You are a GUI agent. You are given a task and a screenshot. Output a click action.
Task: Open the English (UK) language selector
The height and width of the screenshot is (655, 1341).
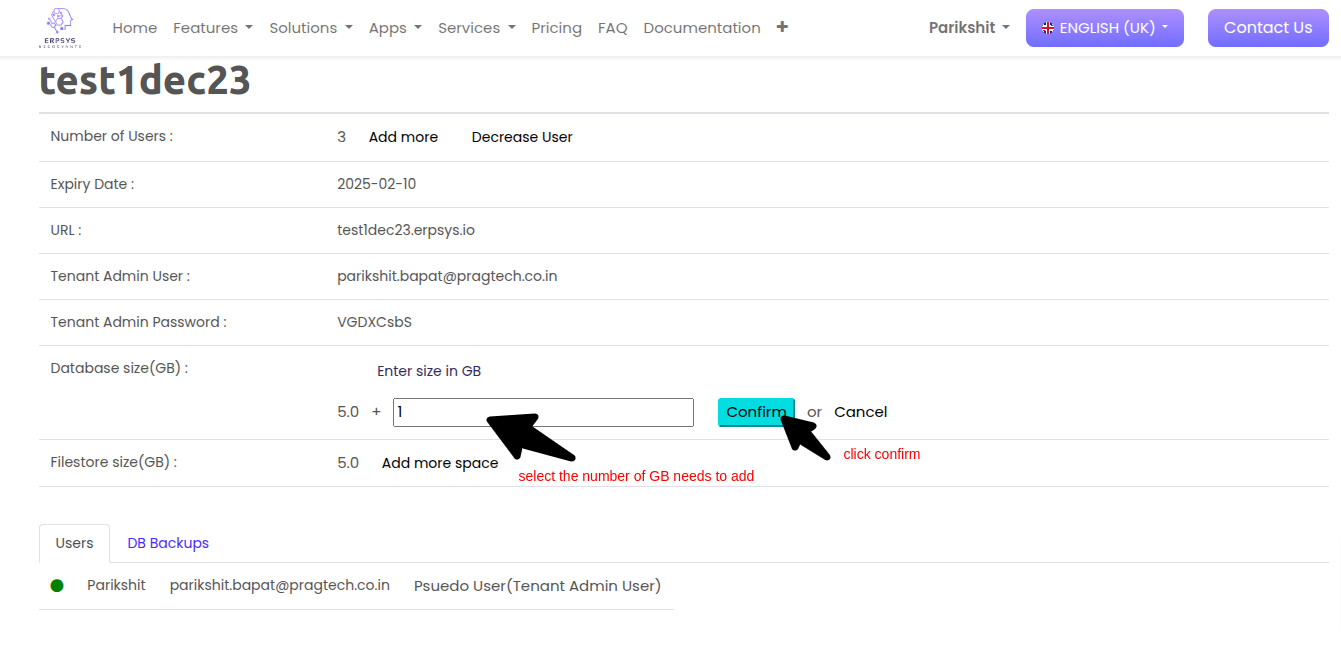coord(1104,28)
